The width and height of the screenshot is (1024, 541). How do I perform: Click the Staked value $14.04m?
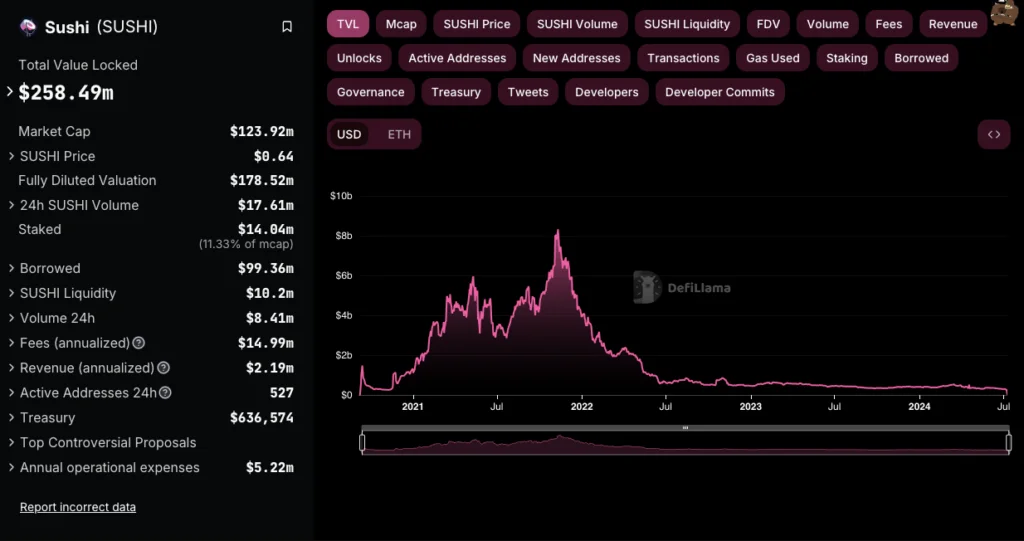click(x=265, y=229)
